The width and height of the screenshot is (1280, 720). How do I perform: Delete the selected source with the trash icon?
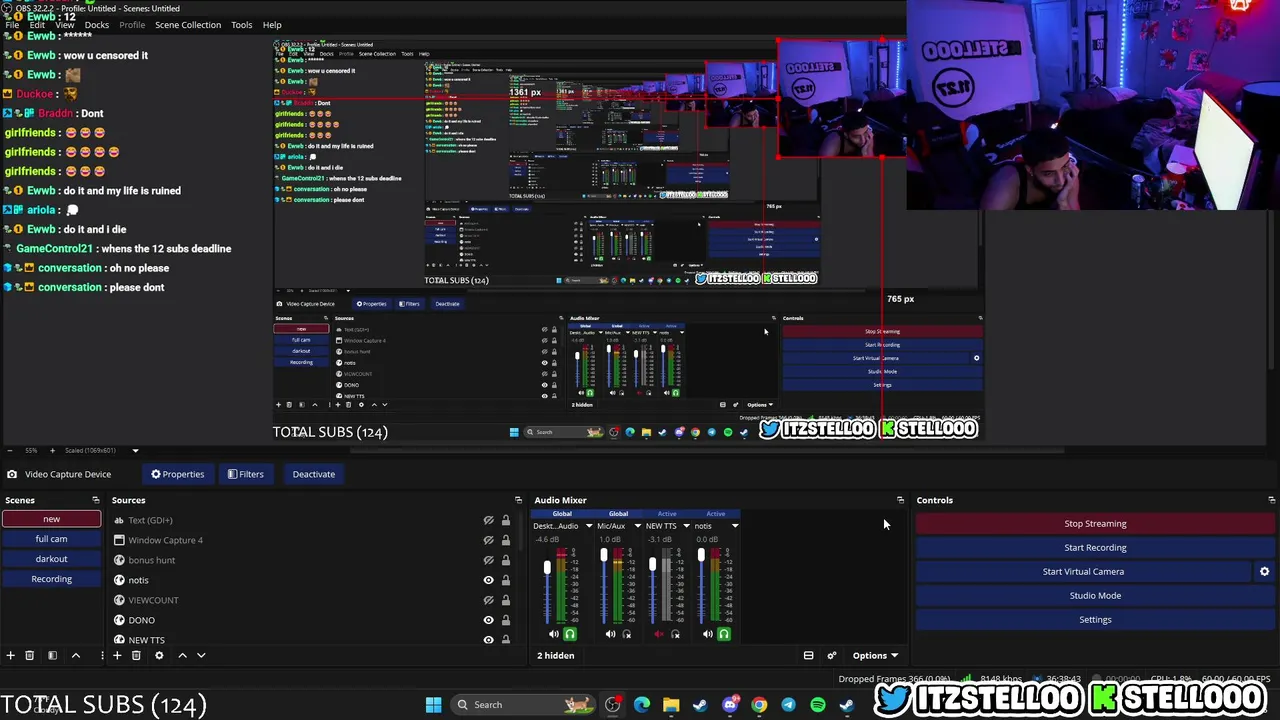(x=136, y=655)
